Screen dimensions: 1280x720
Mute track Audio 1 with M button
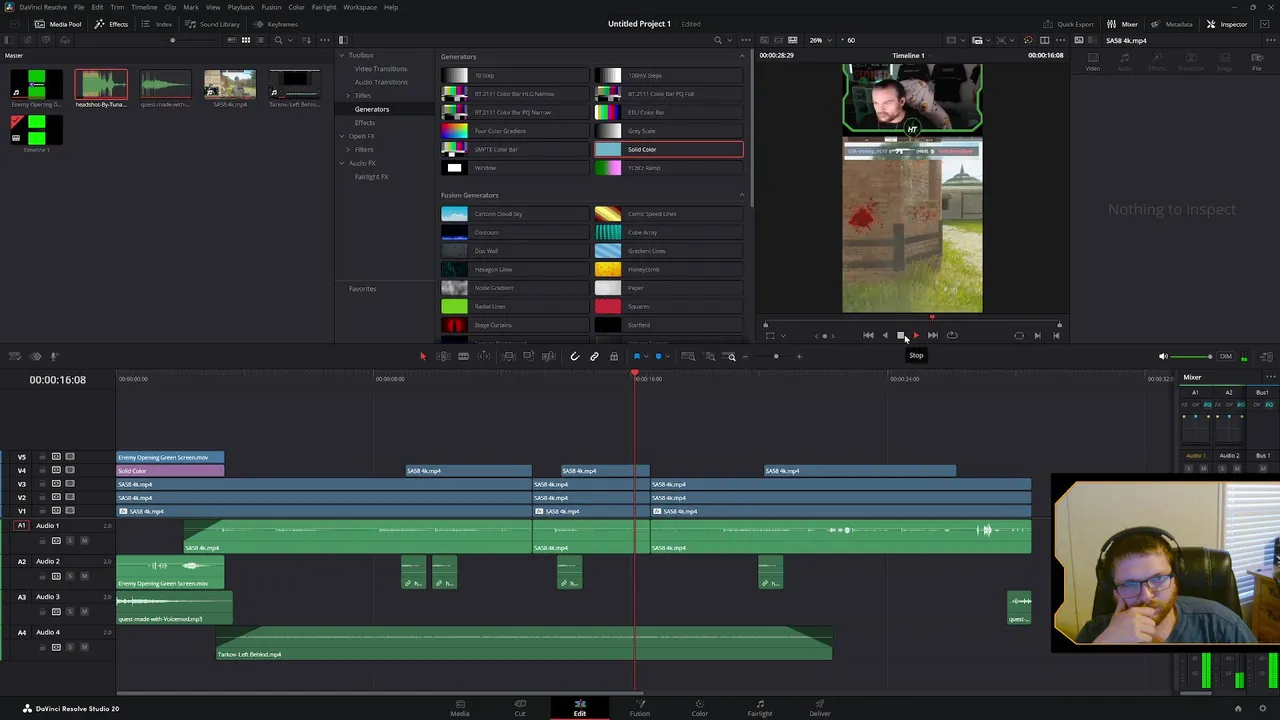pyautogui.click(x=84, y=541)
